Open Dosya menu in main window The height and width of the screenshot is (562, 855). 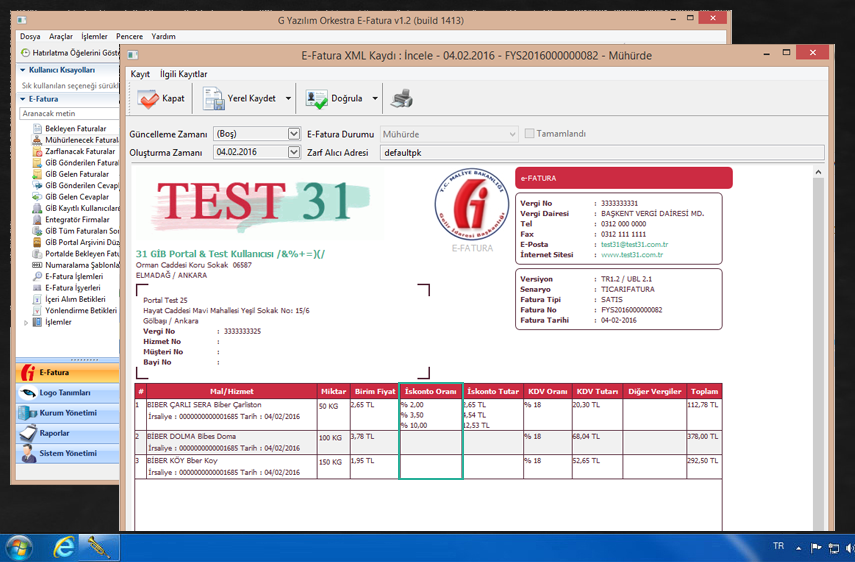30,37
